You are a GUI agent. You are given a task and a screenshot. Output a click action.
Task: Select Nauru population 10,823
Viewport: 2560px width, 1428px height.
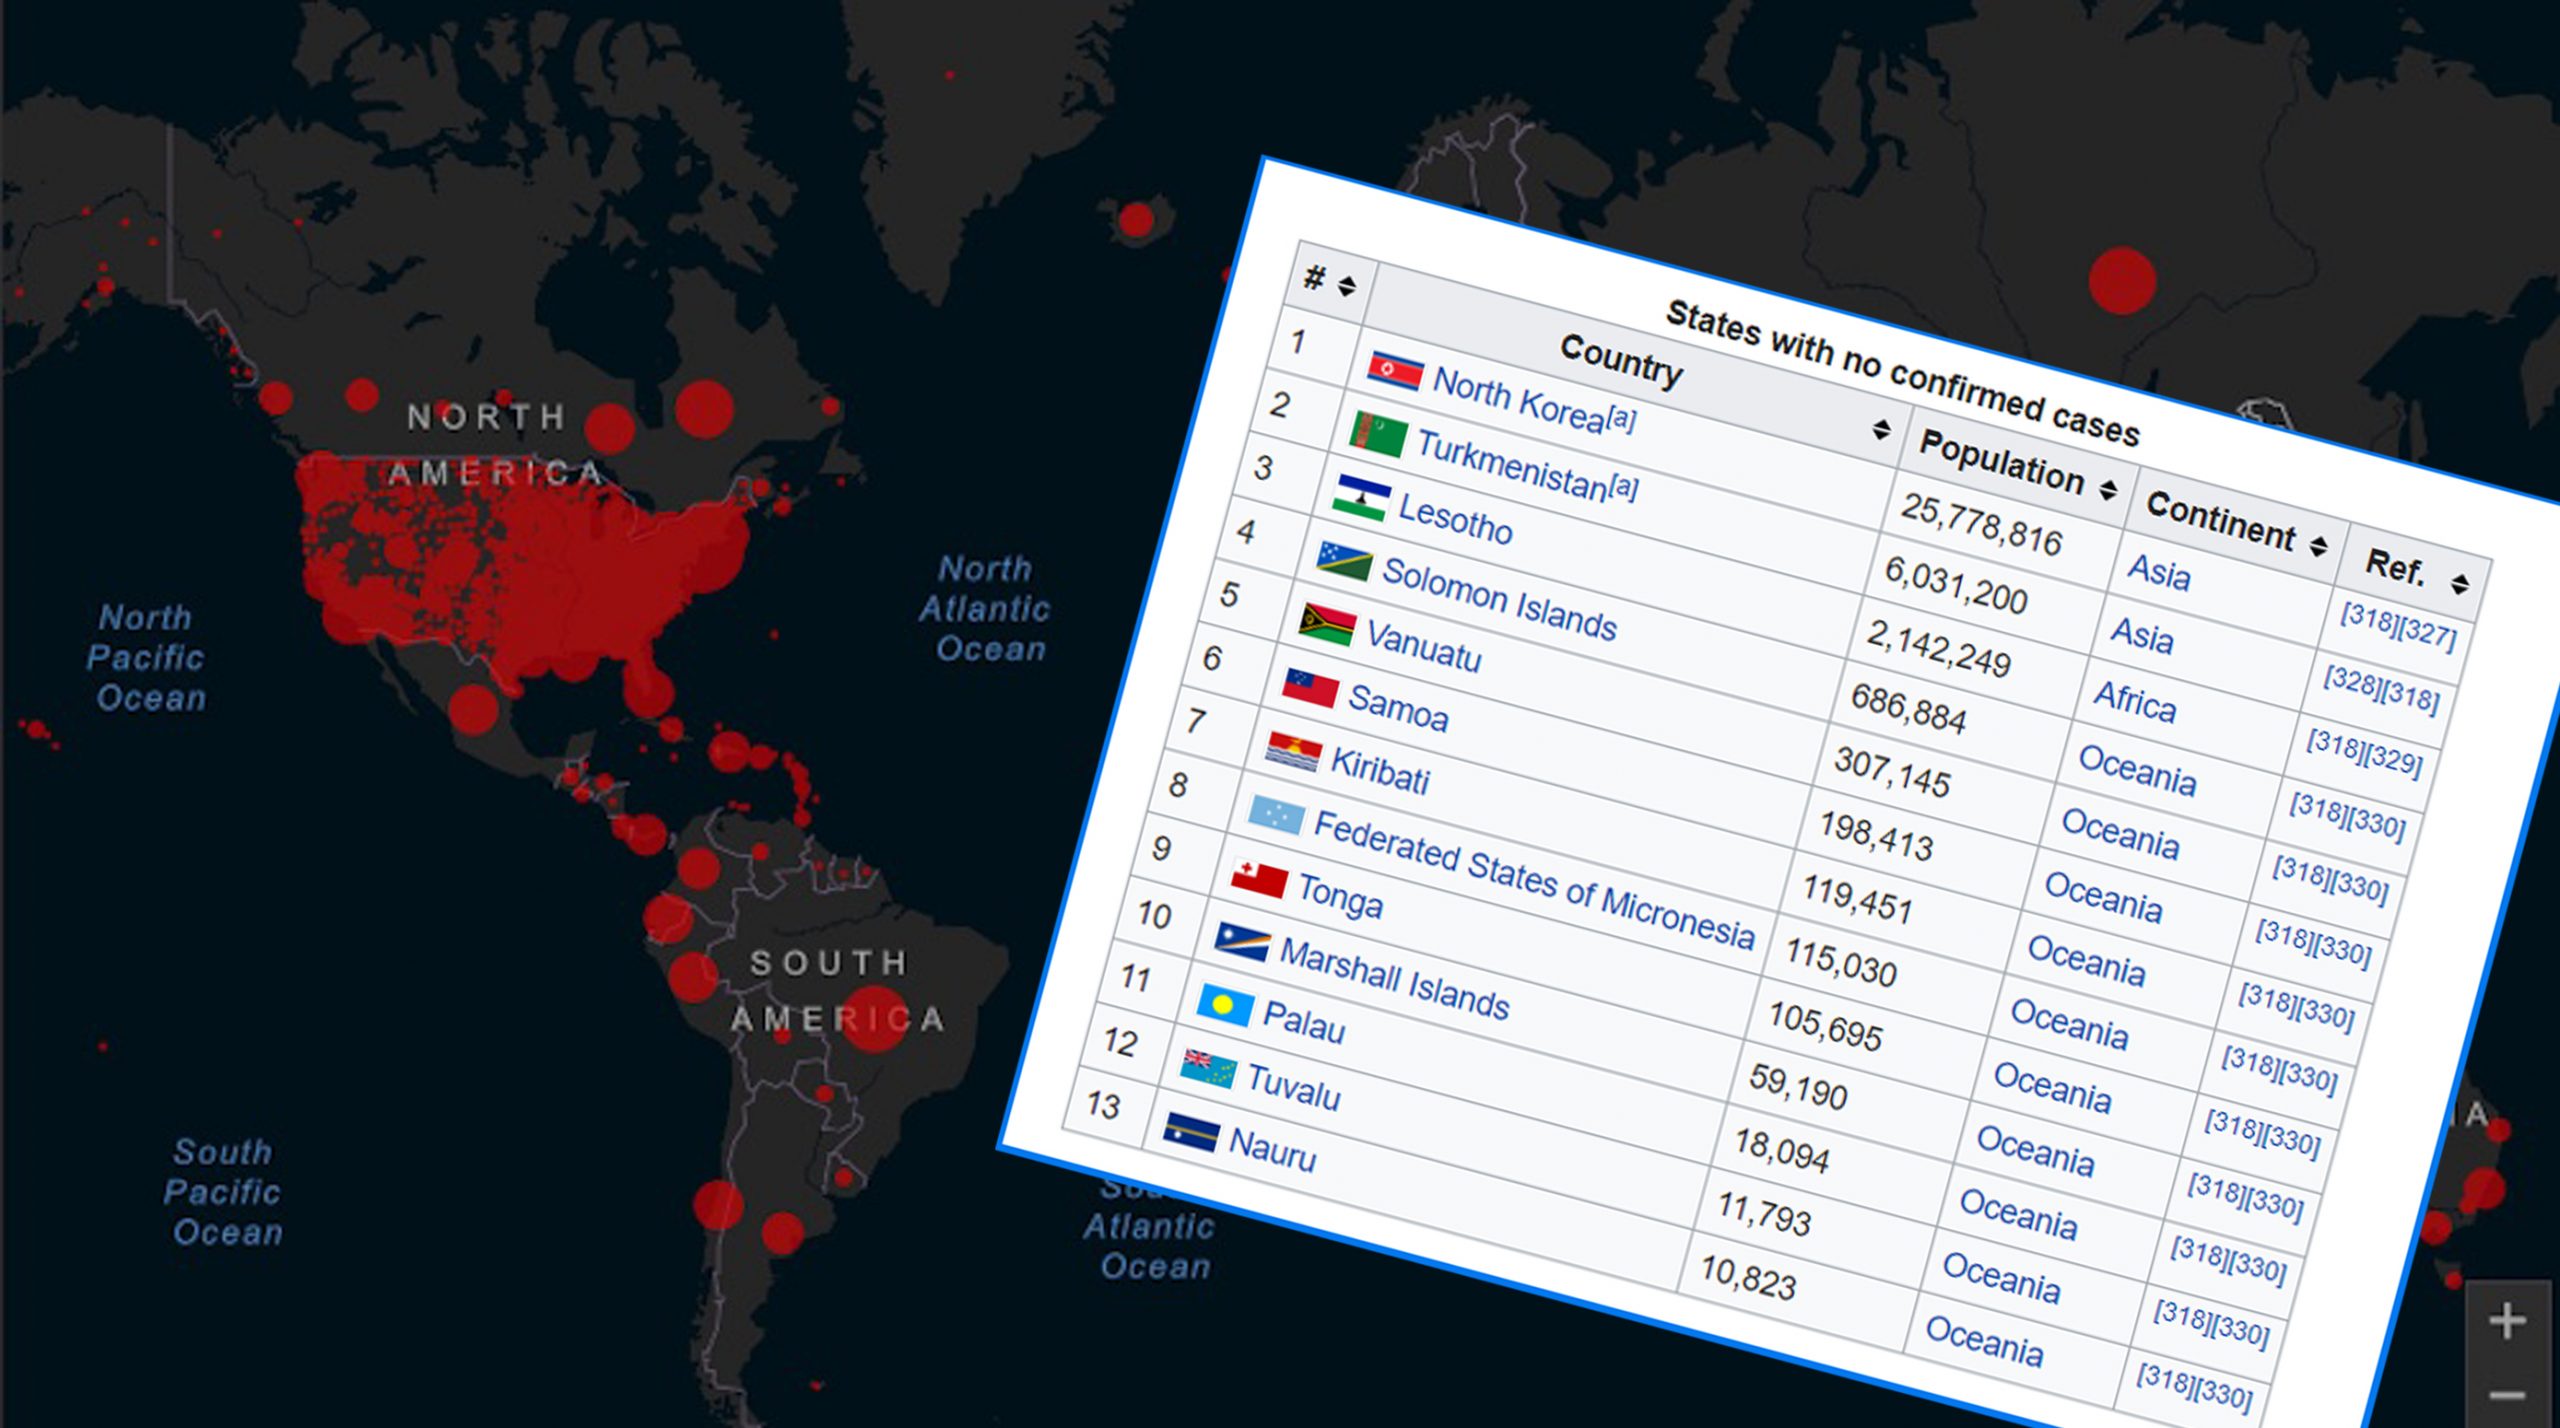point(1748,1278)
